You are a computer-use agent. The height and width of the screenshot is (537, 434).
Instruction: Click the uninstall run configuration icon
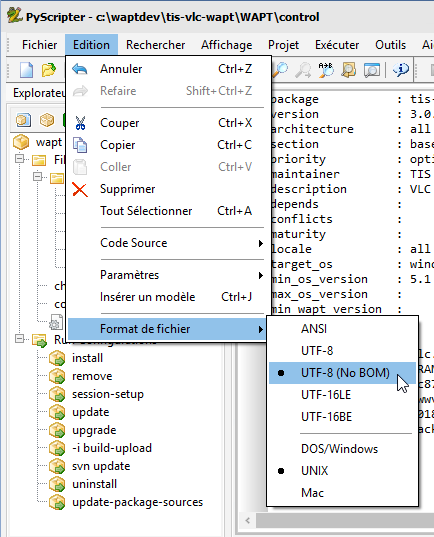(57, 484)
